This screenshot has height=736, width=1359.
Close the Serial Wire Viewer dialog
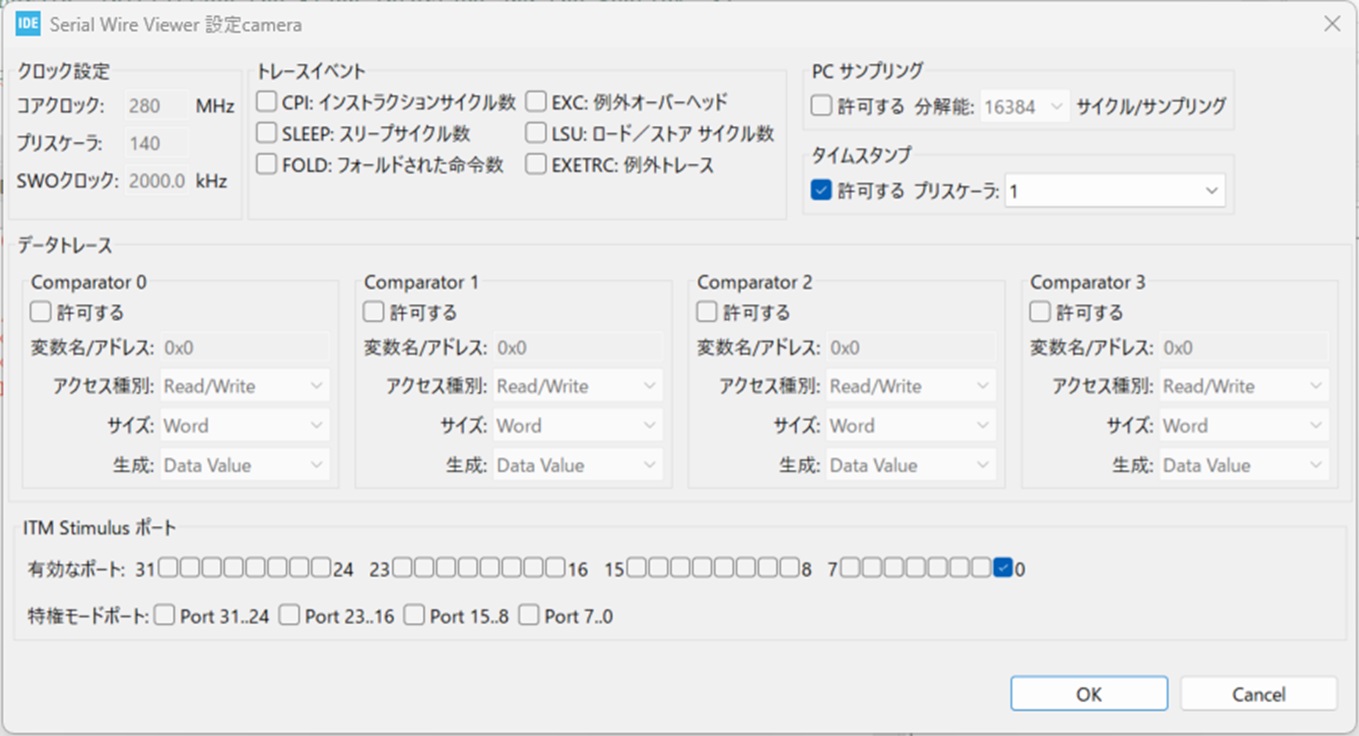(1331, 24)
